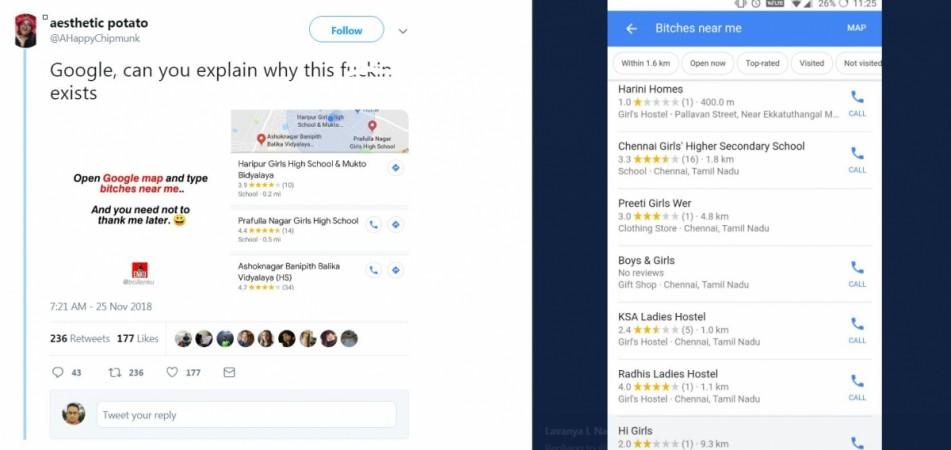Viewport: 951px width, 450px height.
Task: Open the Within 1.6 km distance filter
Action: tap(645, 63)
